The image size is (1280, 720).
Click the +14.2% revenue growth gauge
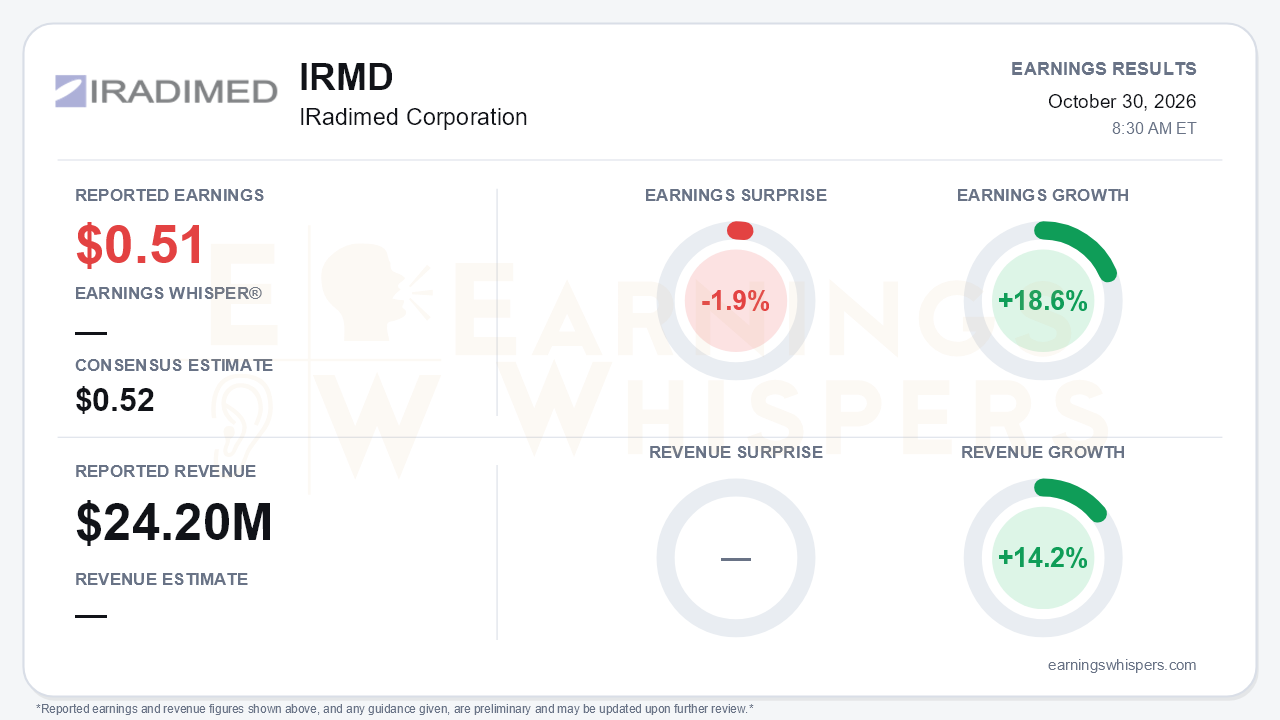click(x=1043, y=558)
